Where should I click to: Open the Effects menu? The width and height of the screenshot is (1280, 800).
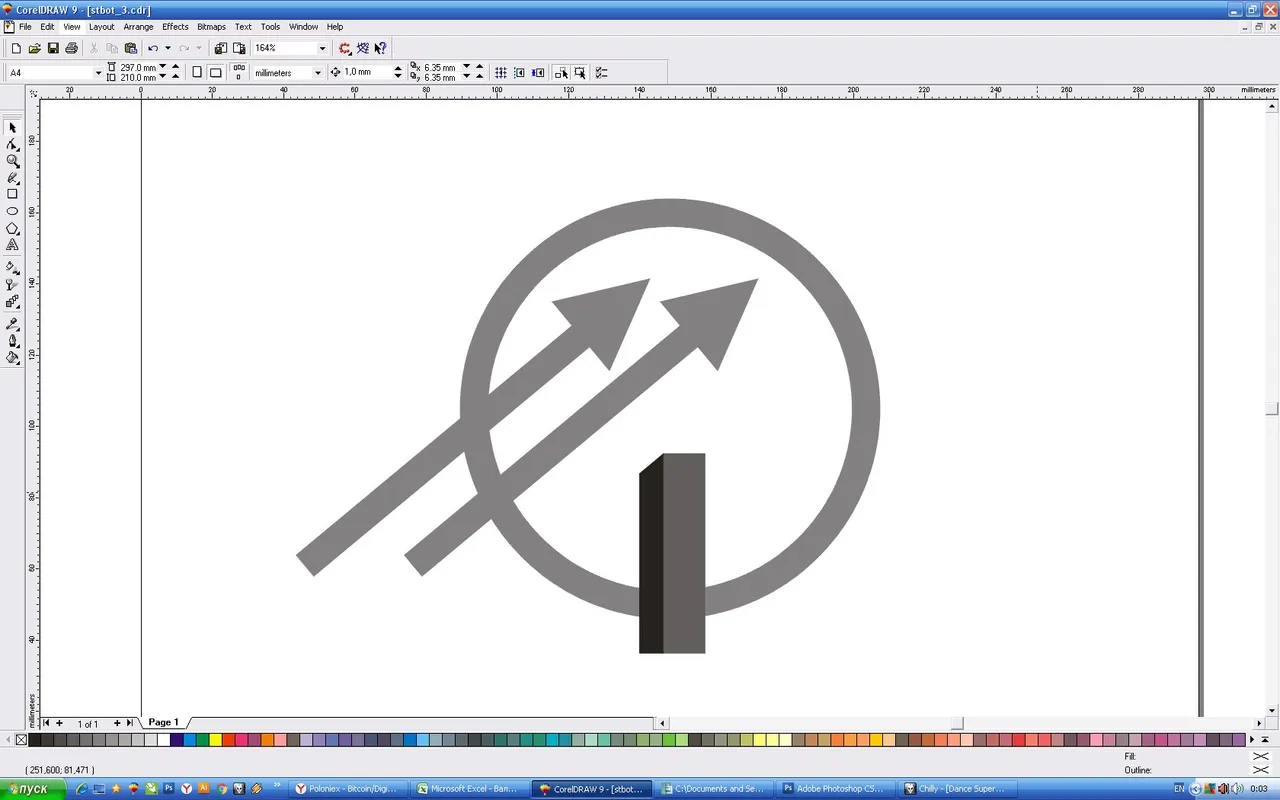[x=175, y=27]
